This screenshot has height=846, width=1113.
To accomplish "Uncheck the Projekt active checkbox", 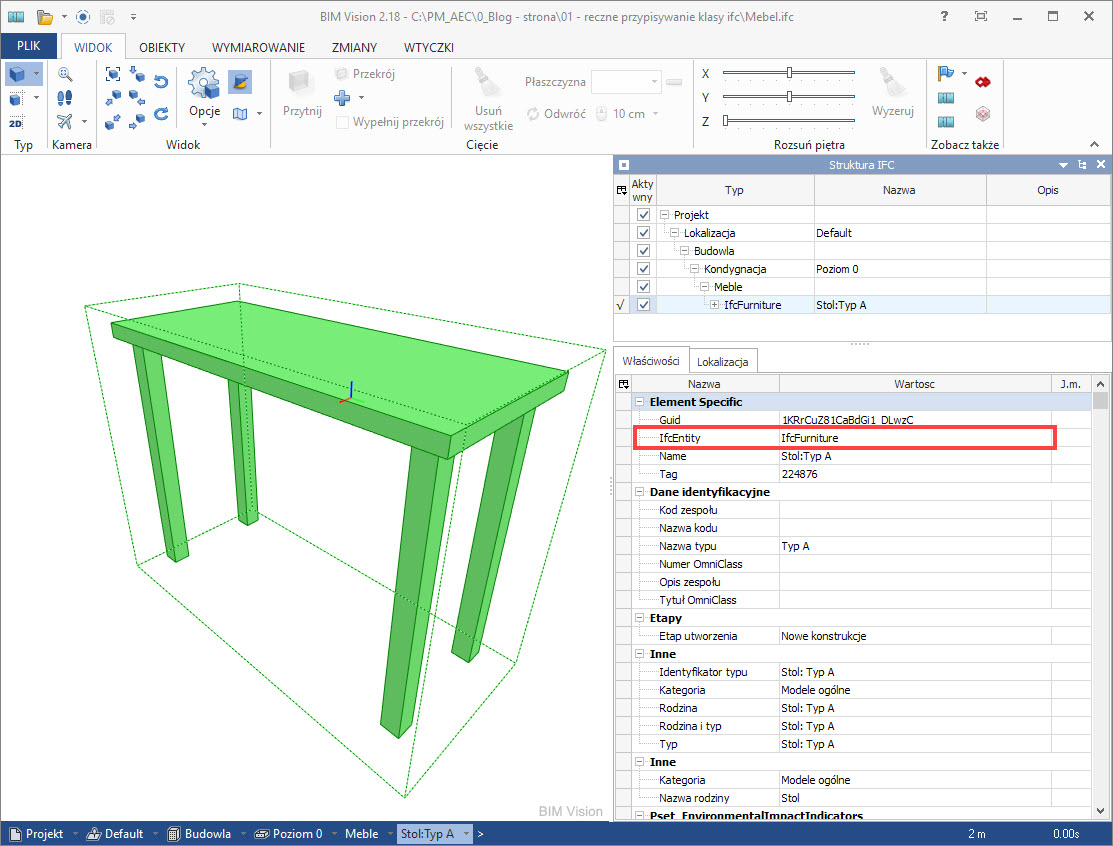I will point(644,215).
